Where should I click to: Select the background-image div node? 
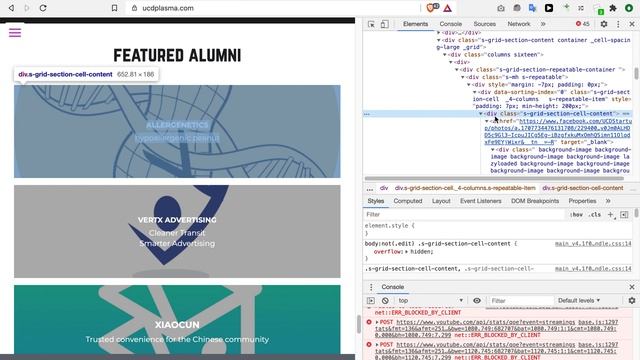click(560, 160)
